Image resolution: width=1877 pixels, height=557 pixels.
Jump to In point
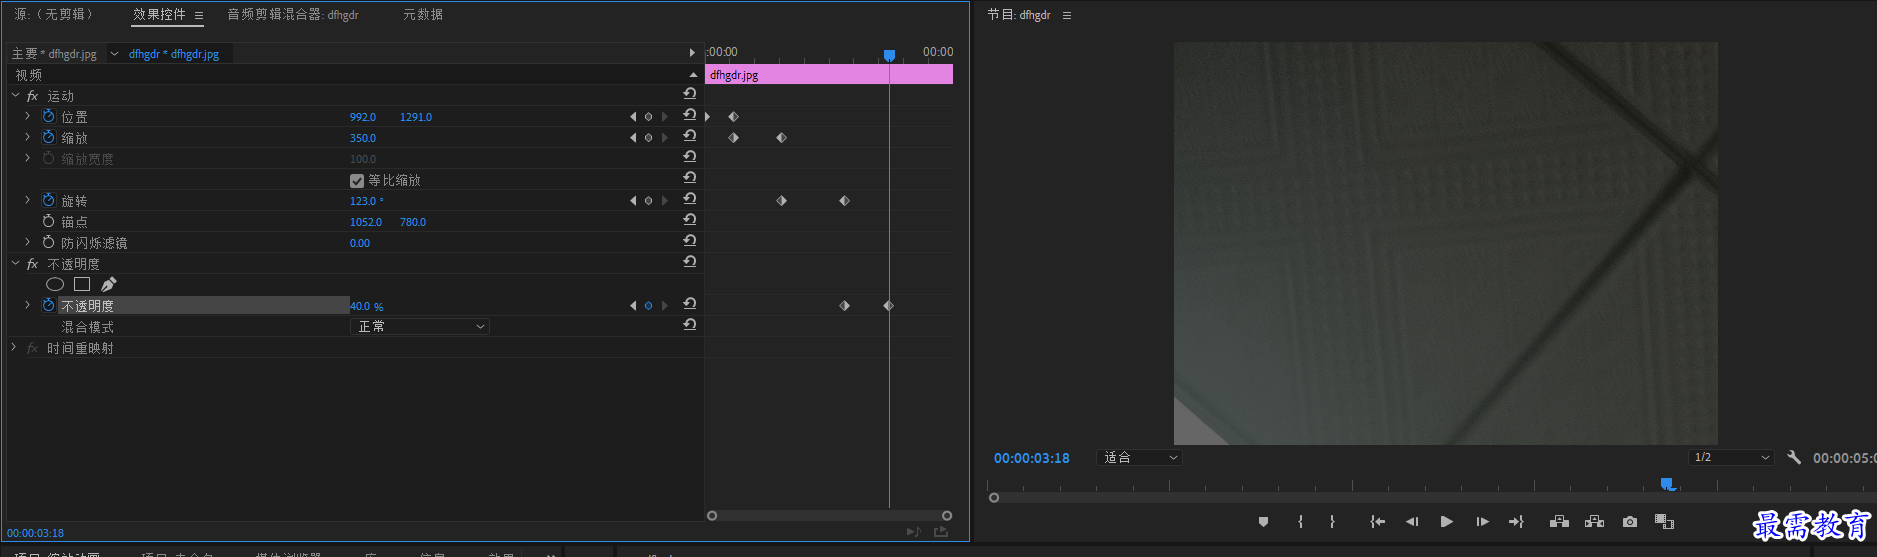coord(1377,522)
